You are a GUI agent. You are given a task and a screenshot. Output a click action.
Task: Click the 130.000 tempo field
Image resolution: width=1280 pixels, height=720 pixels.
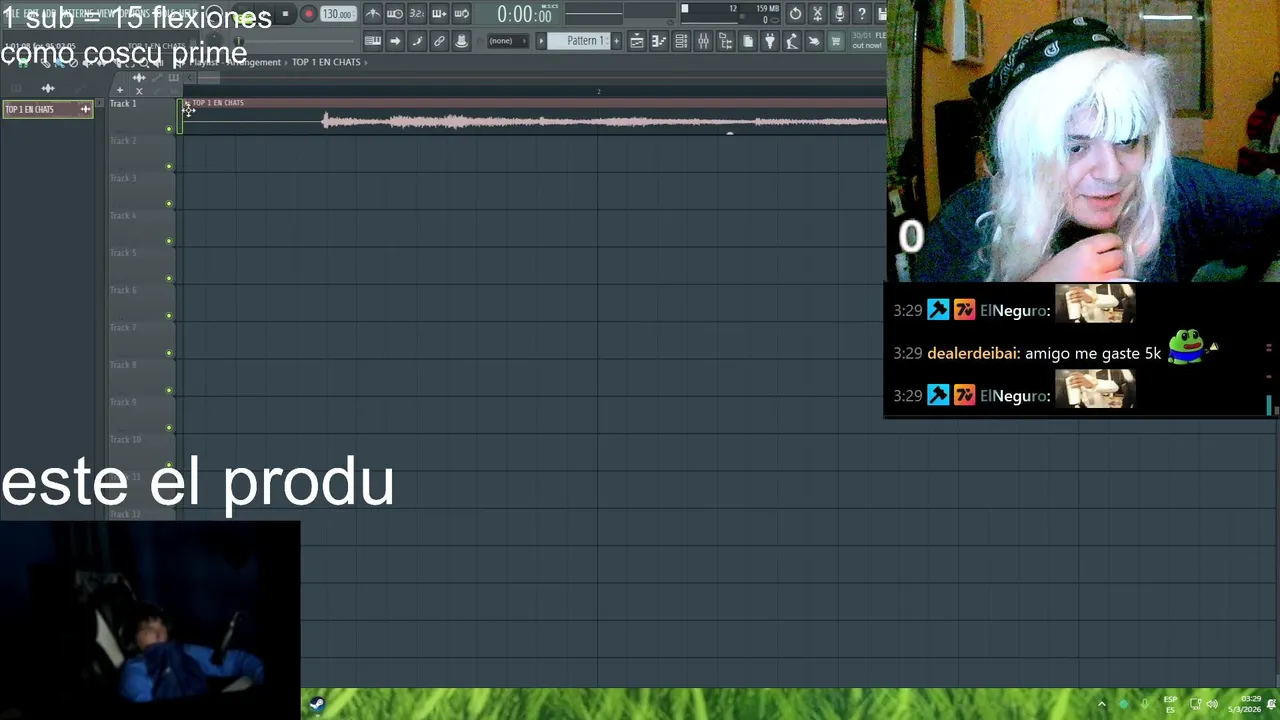[338, 14]
